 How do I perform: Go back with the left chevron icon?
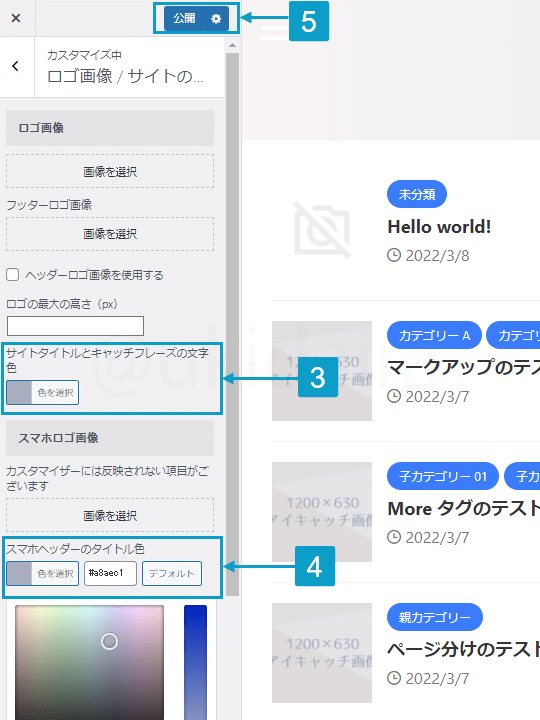tap(16, 66)
